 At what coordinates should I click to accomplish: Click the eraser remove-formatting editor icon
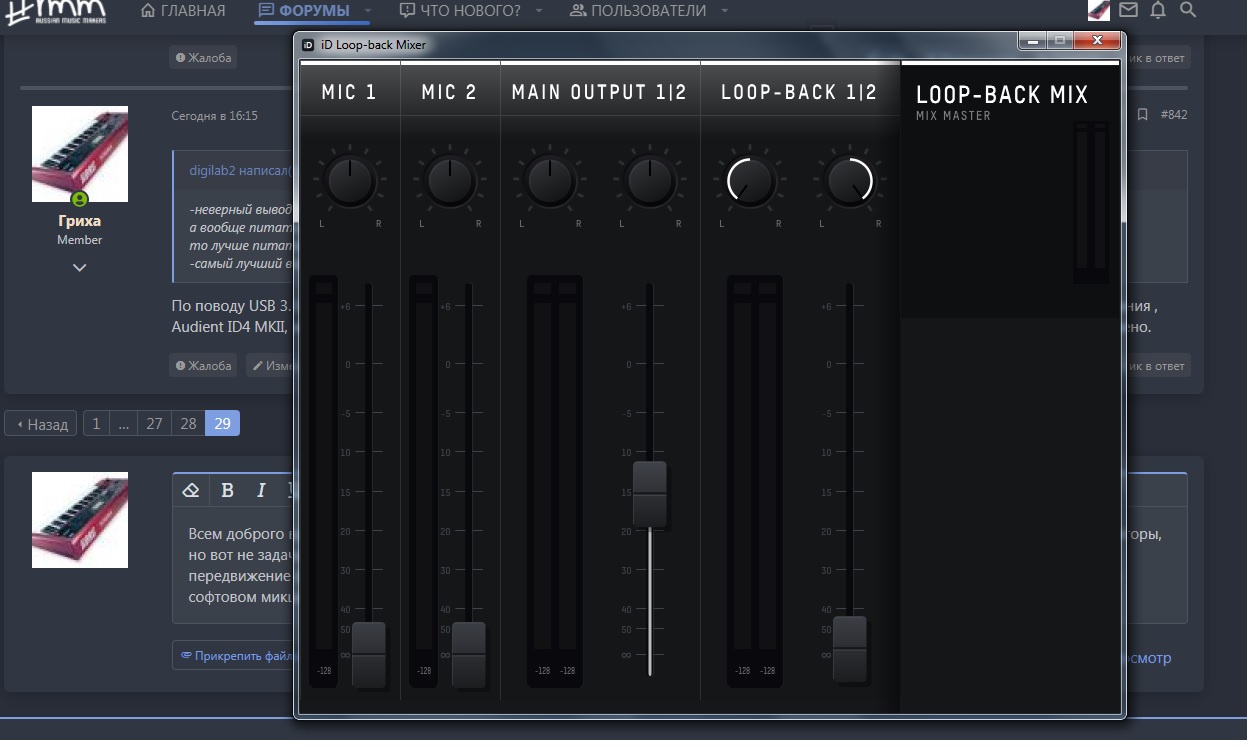pos(192,490)
